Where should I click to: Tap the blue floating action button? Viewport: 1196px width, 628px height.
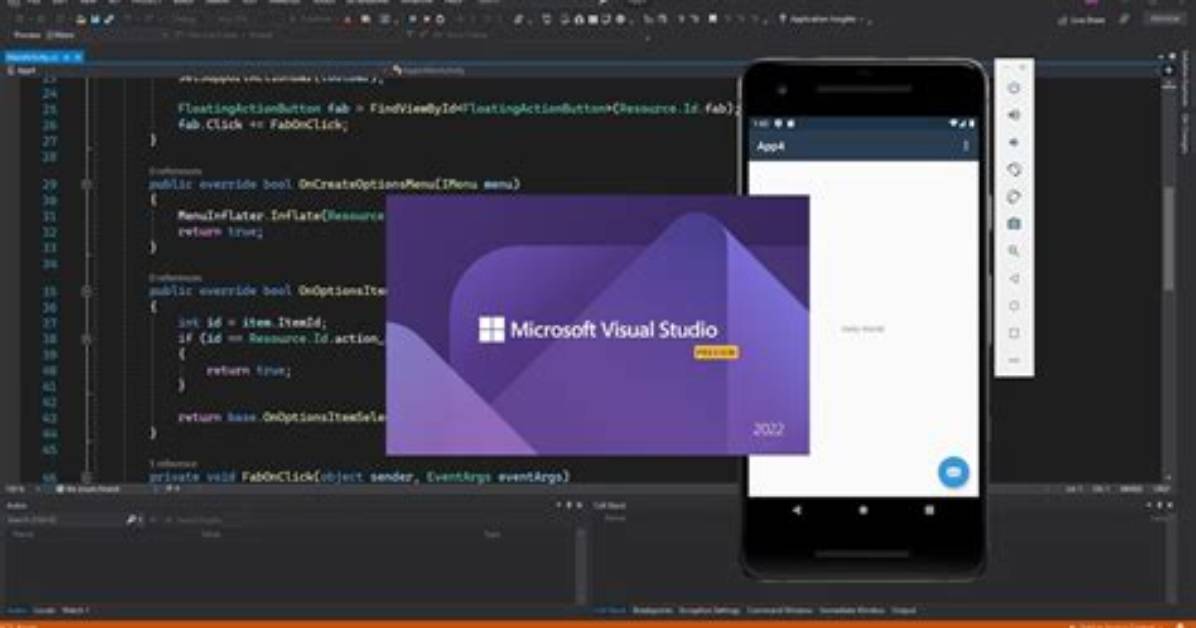[x=953, y=472]
